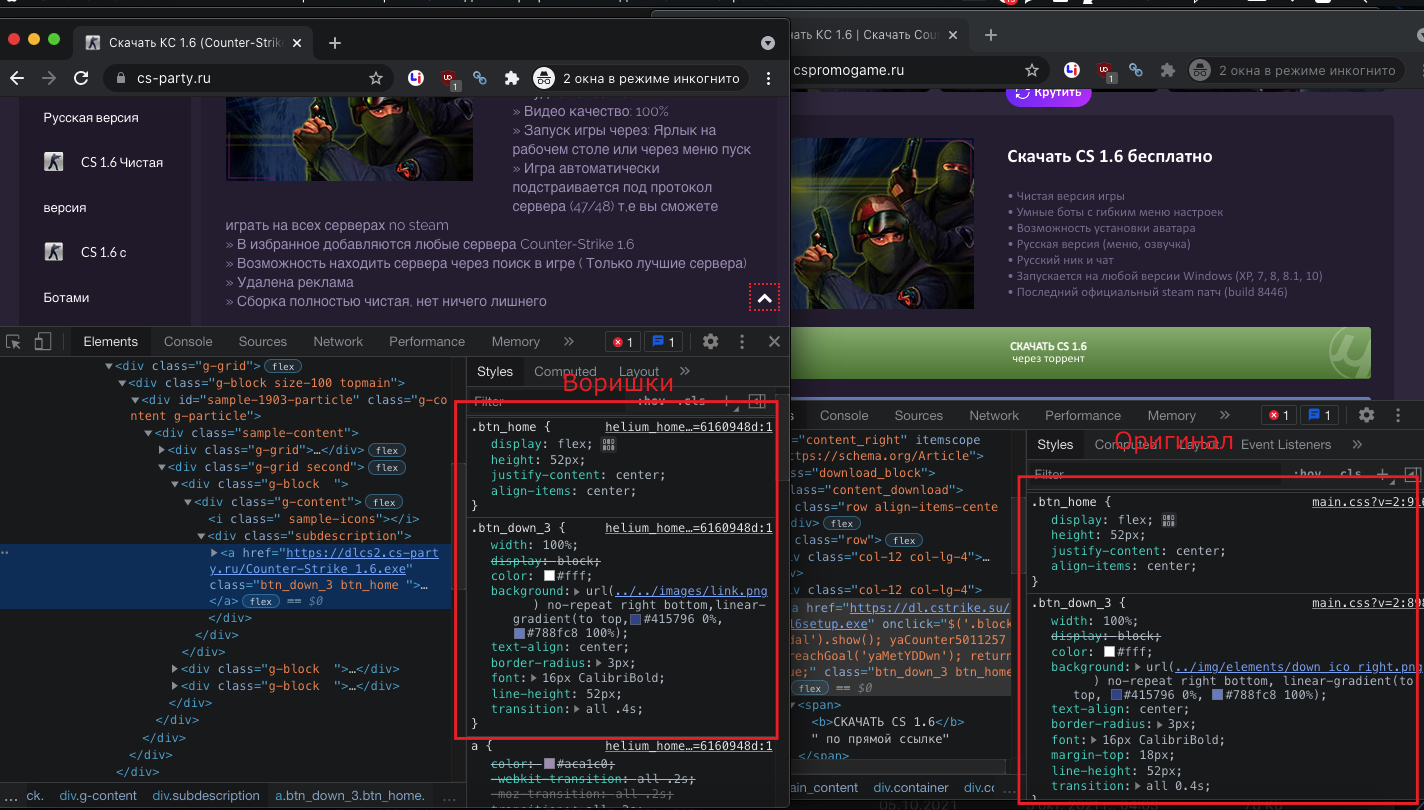
Task: Bookmark cs-party.ru with the star icon
Action: (376, 78)
